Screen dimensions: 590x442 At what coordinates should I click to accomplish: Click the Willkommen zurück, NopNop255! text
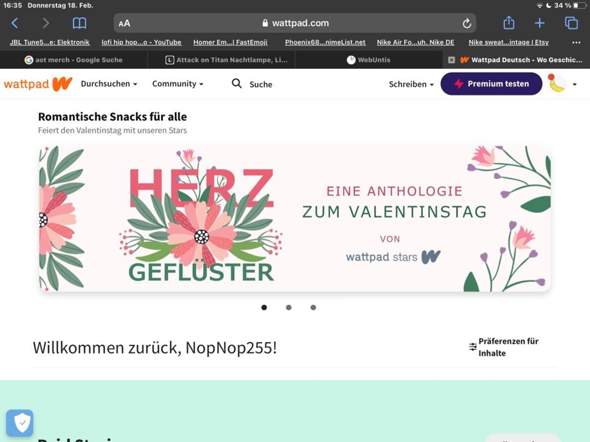[x=155, y=348]
